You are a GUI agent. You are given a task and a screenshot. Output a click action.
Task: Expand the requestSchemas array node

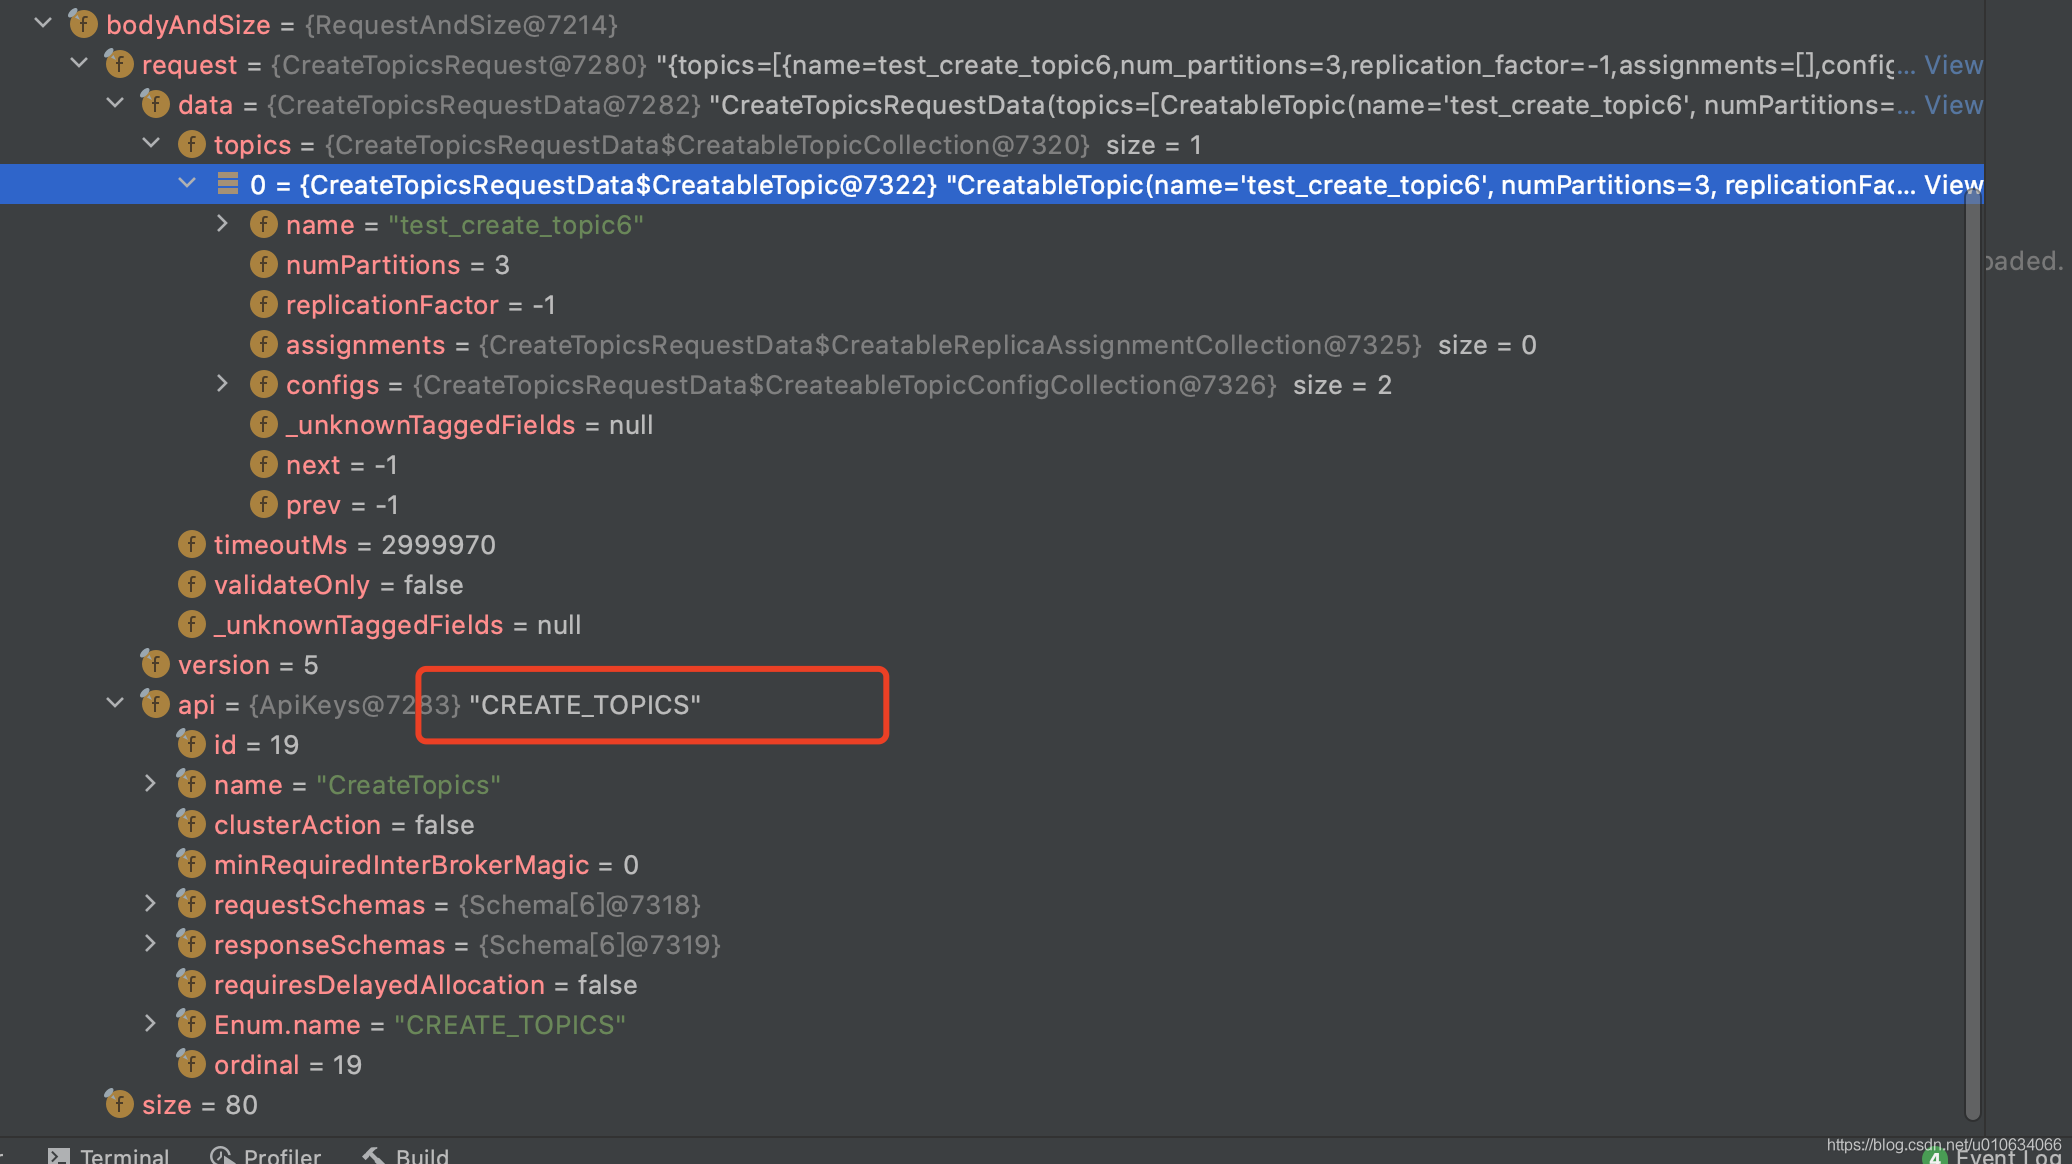pos(151,903)
